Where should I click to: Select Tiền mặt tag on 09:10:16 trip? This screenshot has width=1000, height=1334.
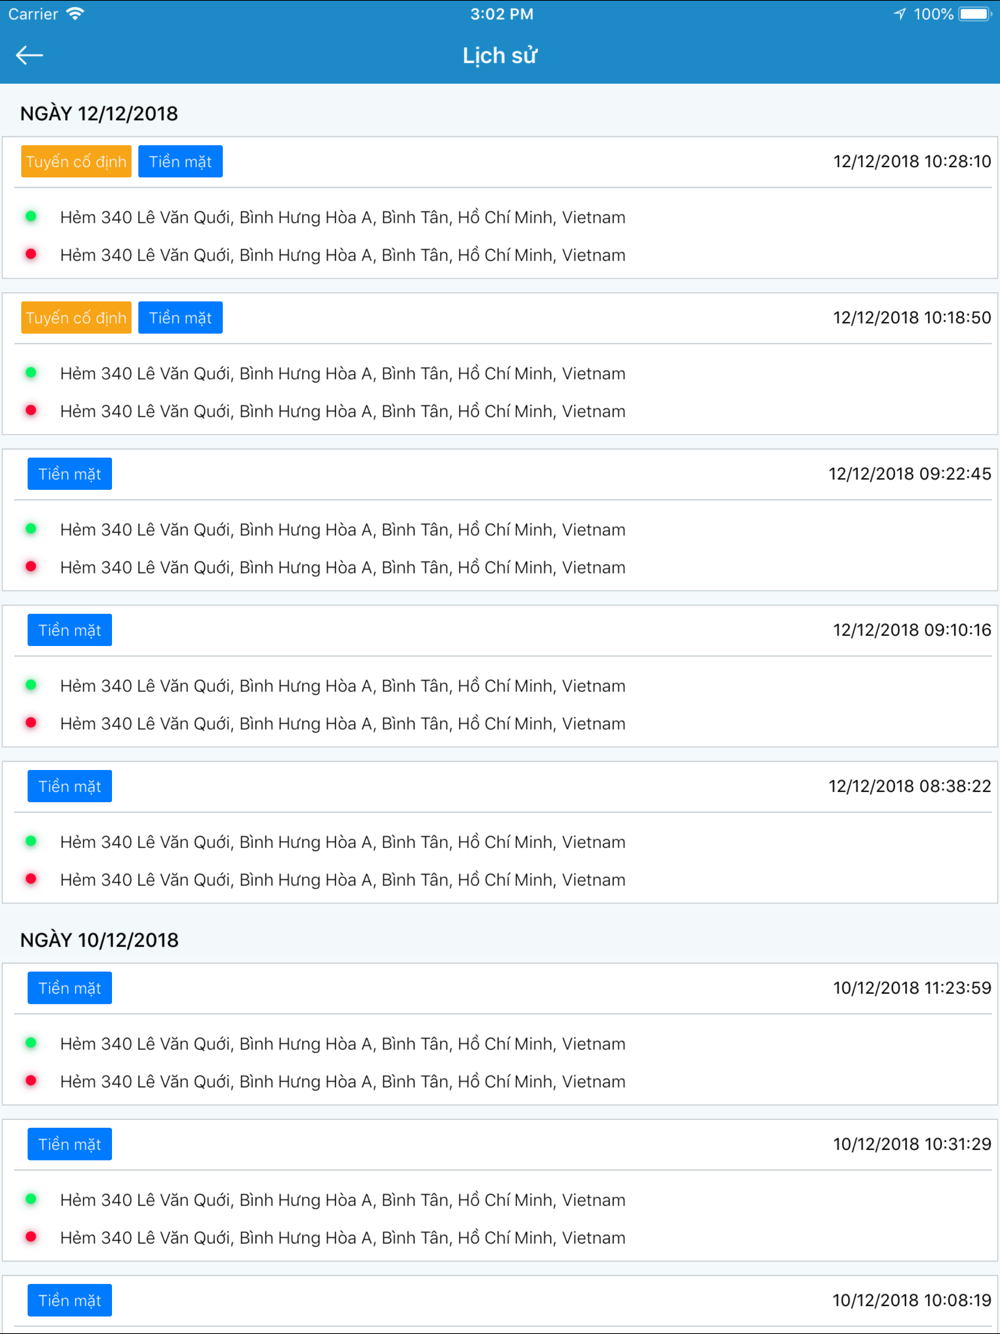(70, 630)
